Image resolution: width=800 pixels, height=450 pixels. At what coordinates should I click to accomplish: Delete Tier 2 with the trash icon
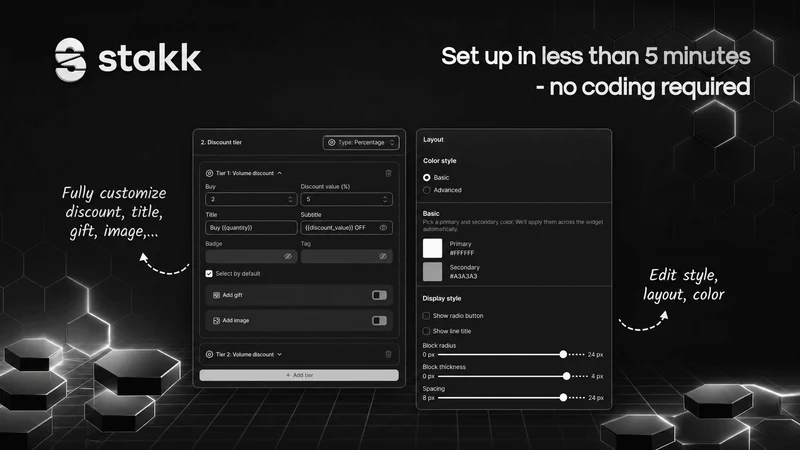pos(388,354)
